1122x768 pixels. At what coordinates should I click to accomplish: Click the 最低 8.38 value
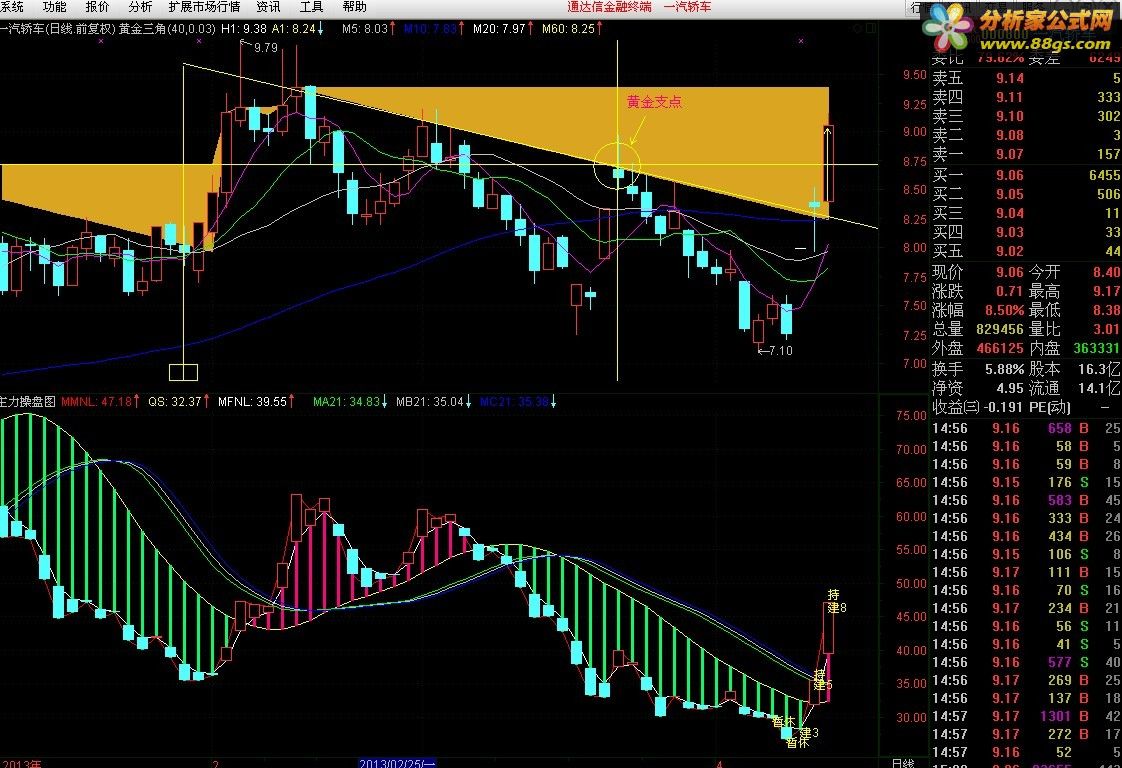pos(1106,311)
